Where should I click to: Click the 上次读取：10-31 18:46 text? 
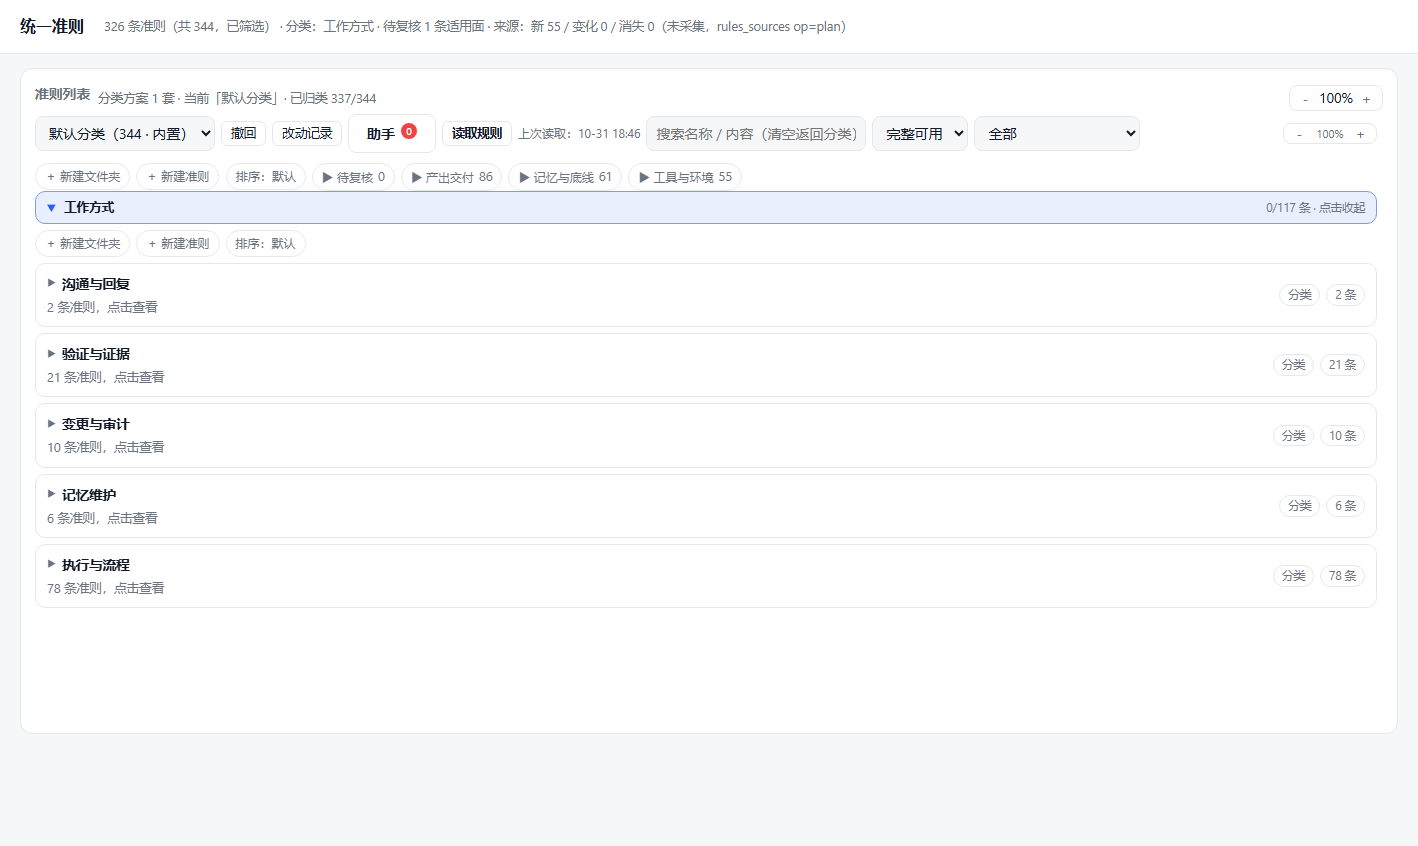[579, 134]
